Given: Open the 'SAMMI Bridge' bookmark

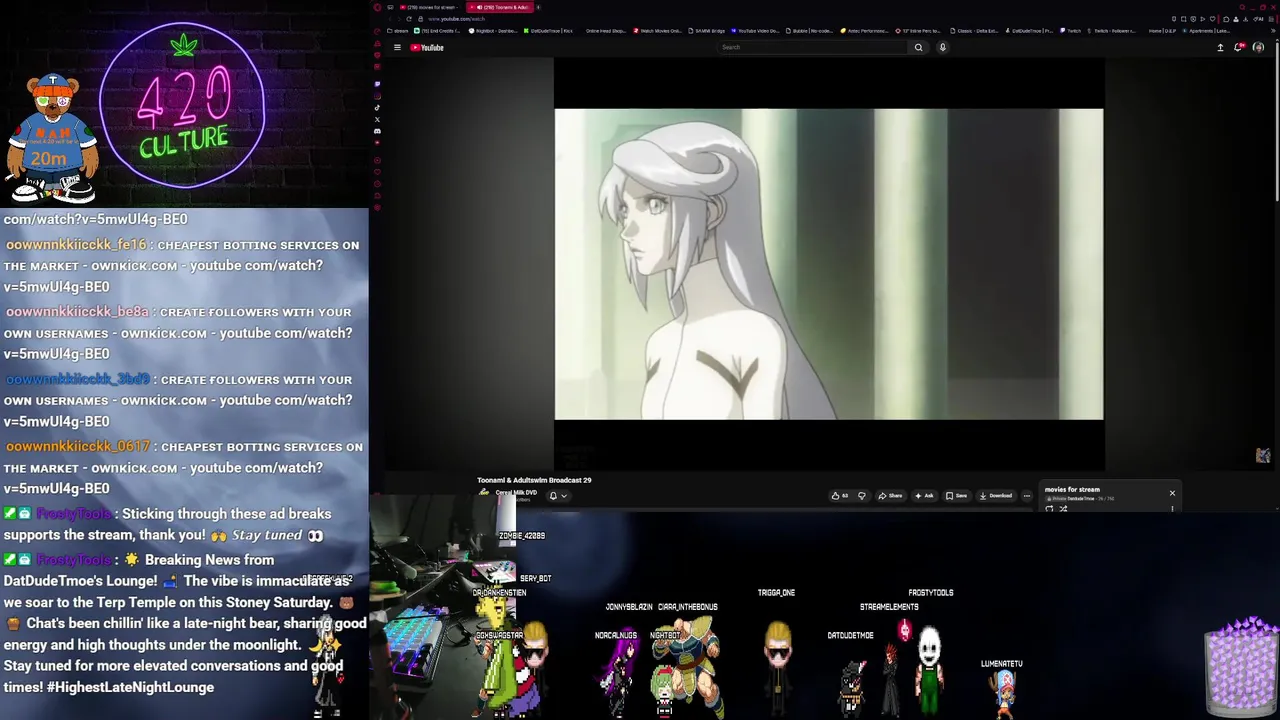Looking at the screenshot, I should (706, 31).
